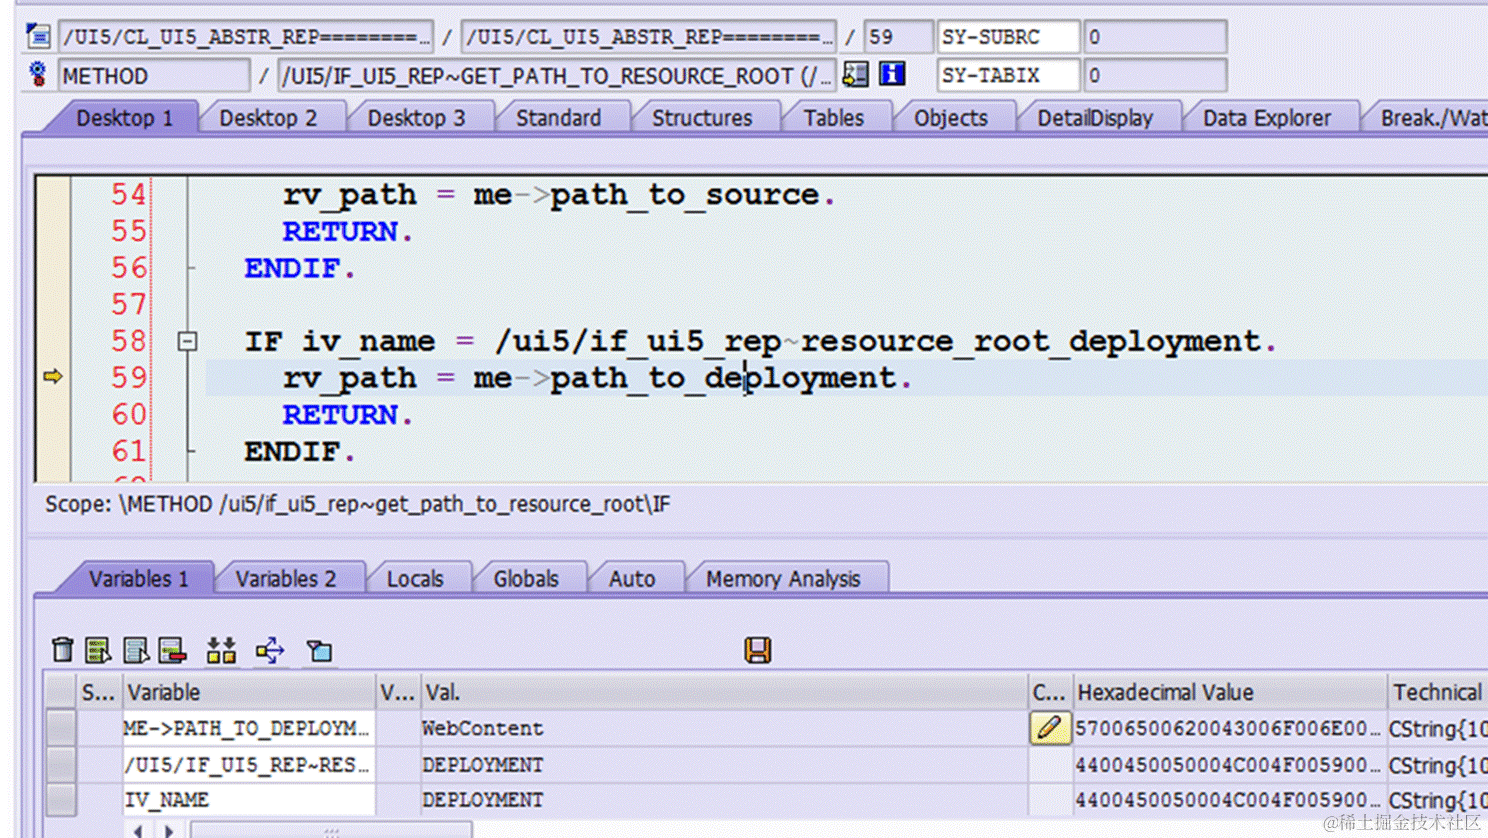Image resolution: width=1488 pixels, height=838 pixels.
Task: Click the WebContent value cell
Action: [724, 728]
